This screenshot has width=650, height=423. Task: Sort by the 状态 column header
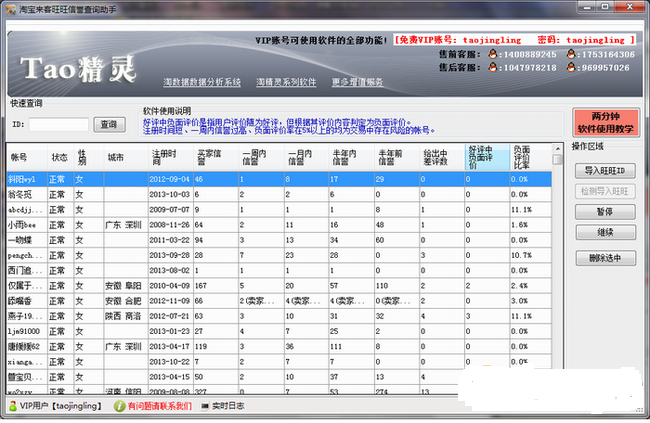[x=61, y=157]
